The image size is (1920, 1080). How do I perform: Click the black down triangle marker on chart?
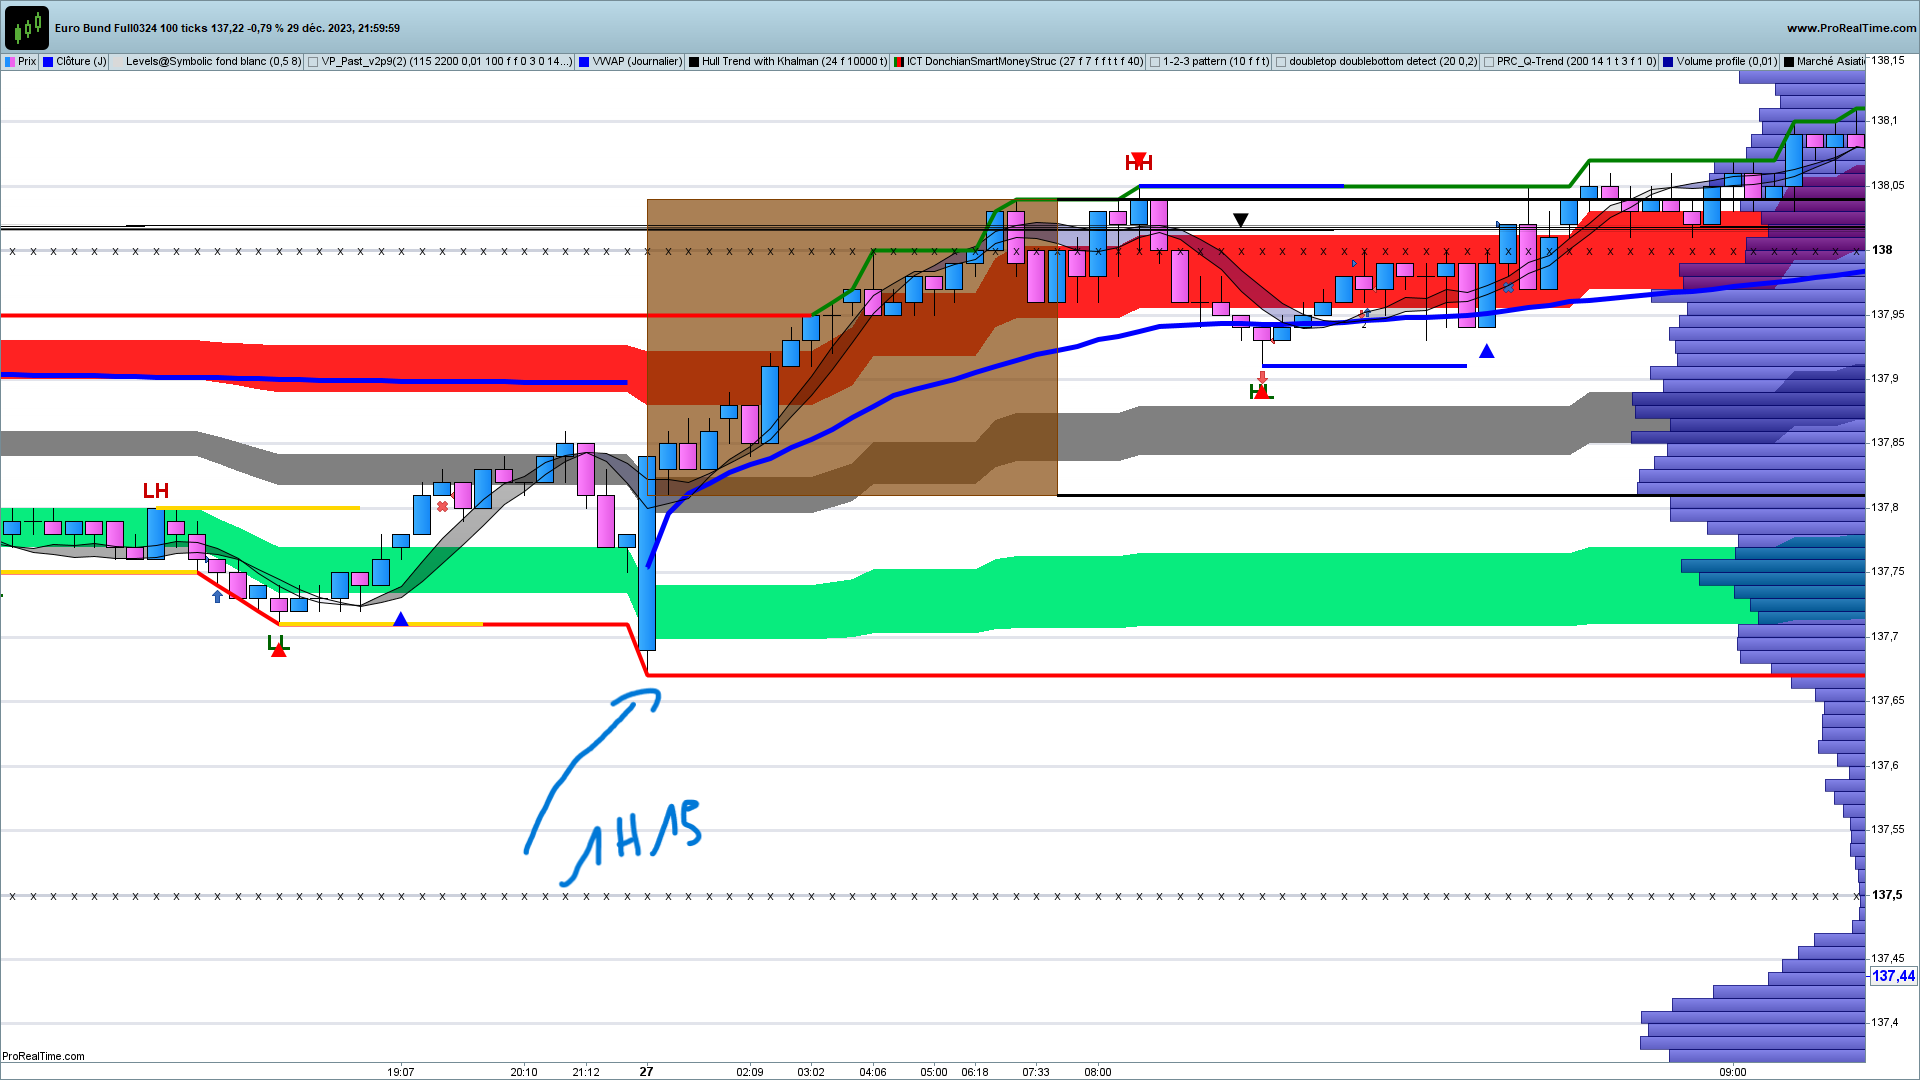tap(1240, 220)
